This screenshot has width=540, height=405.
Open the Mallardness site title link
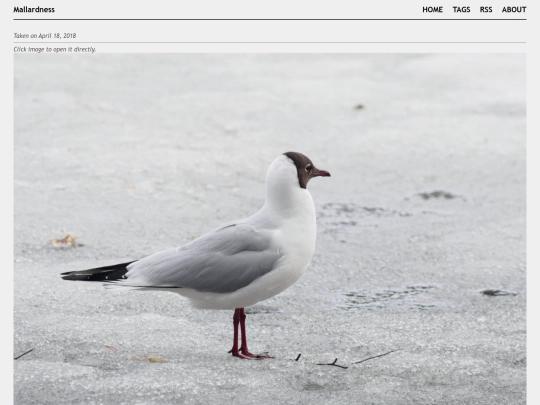click(x=34, y=10)
